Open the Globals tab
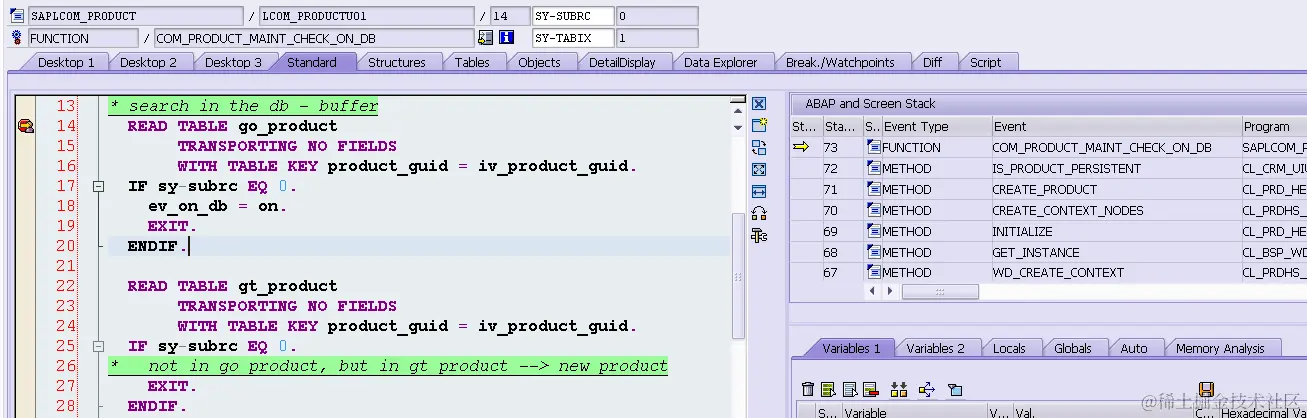This screenshot has width=1307, height=418. 1073,348
